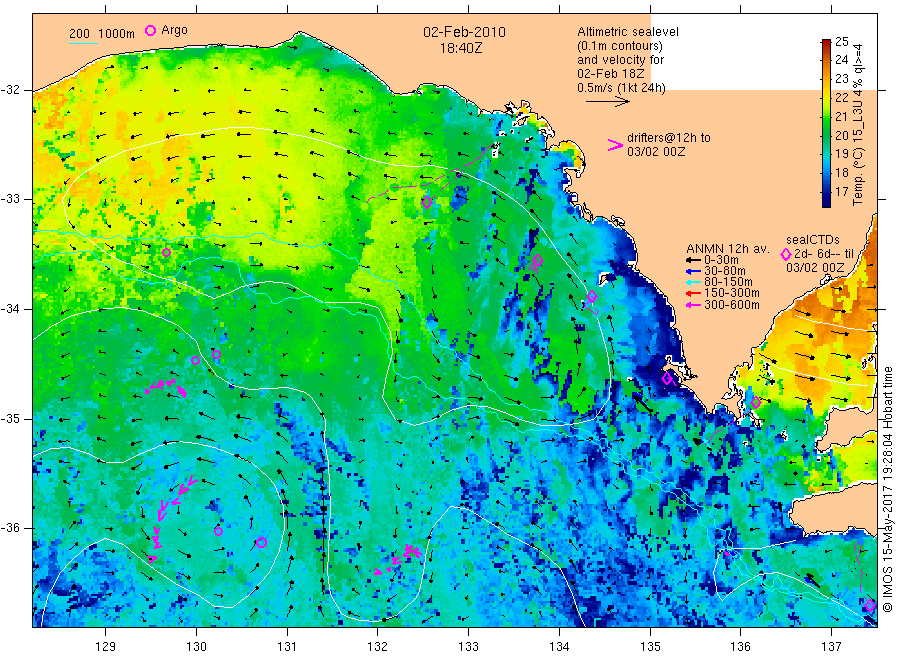The height and width of the screenshot is (660, 900).
Task: Click drifter track arrows near 129.7E, 34.7S
Action: pos(166,387)
